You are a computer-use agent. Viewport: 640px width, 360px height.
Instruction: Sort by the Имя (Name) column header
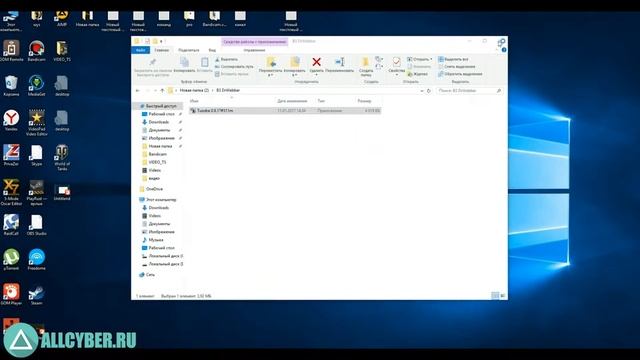(x=194, y=101)
